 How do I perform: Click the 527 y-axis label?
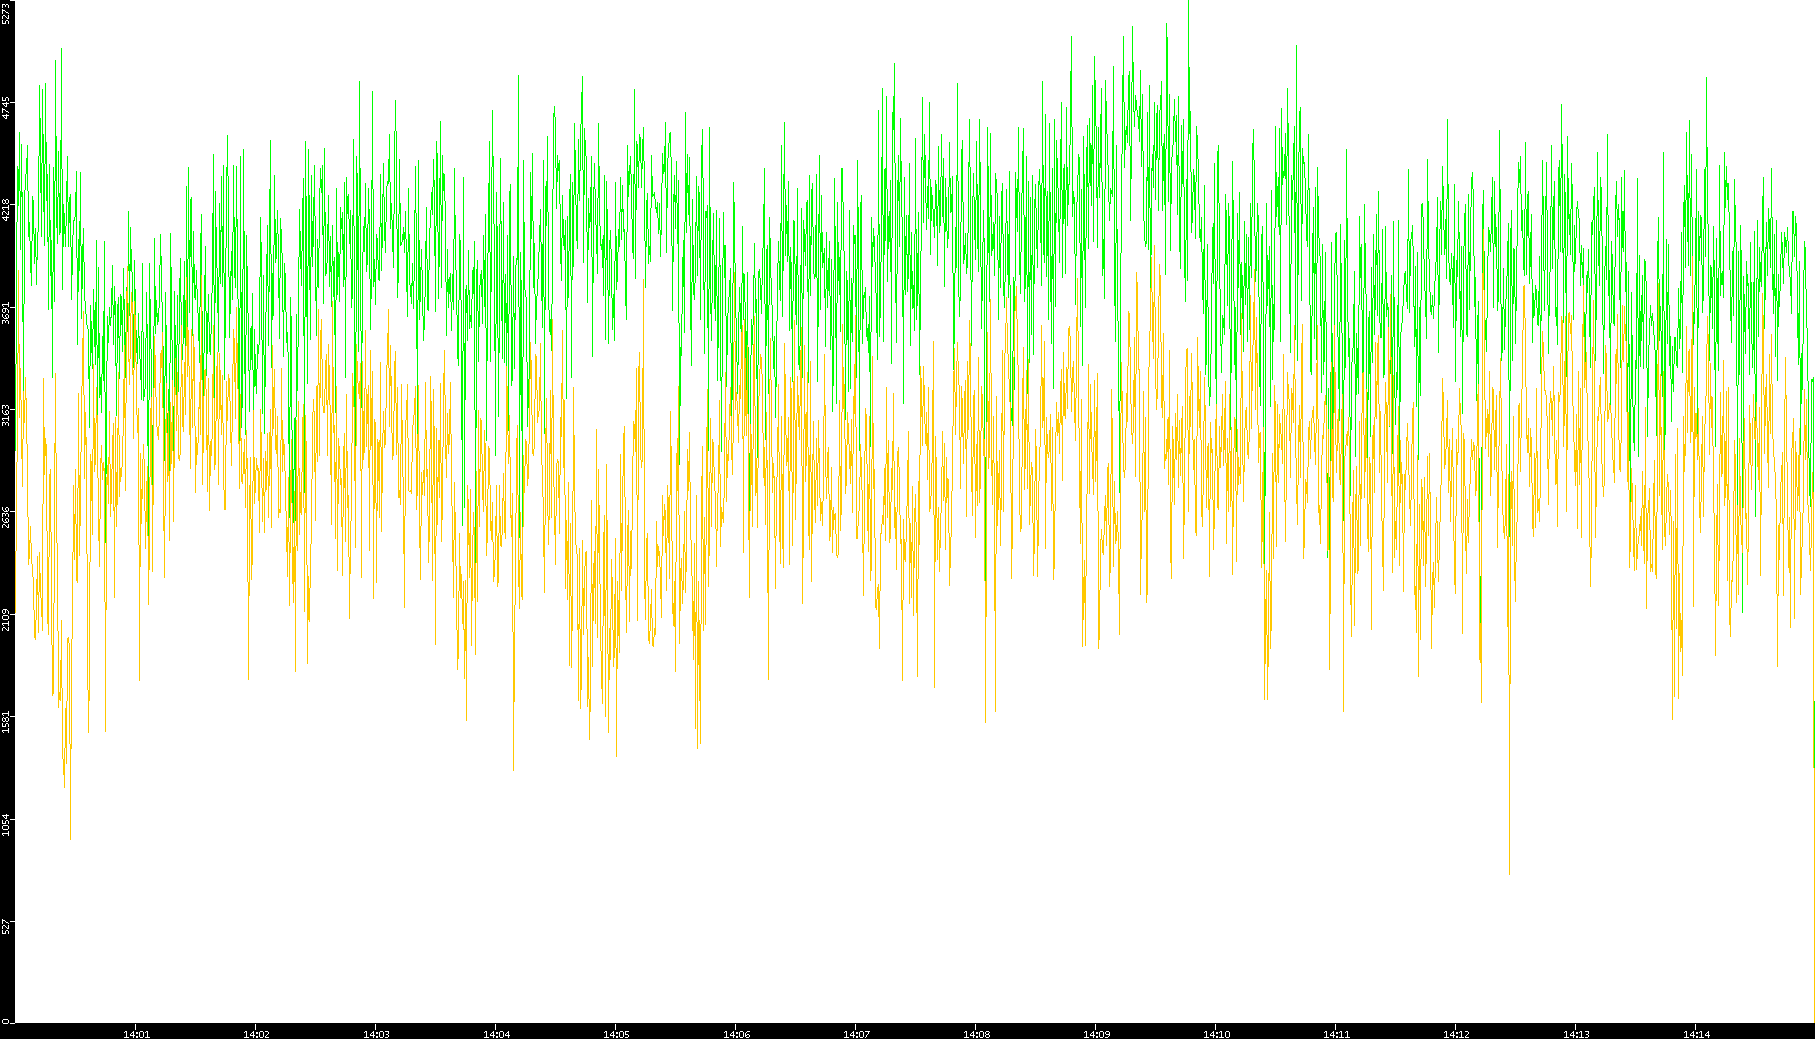tap(7, 926)
